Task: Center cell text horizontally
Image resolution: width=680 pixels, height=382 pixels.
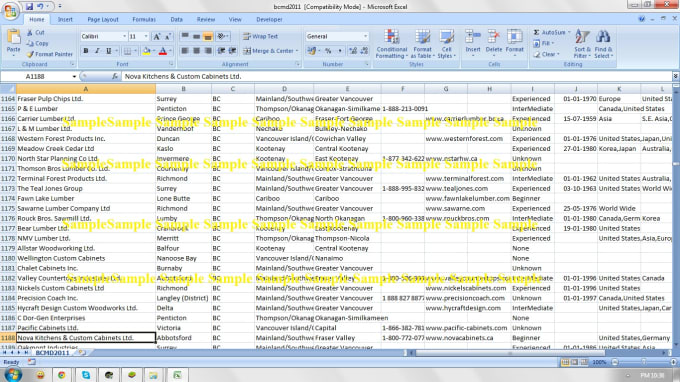Action: click(196, 51)
